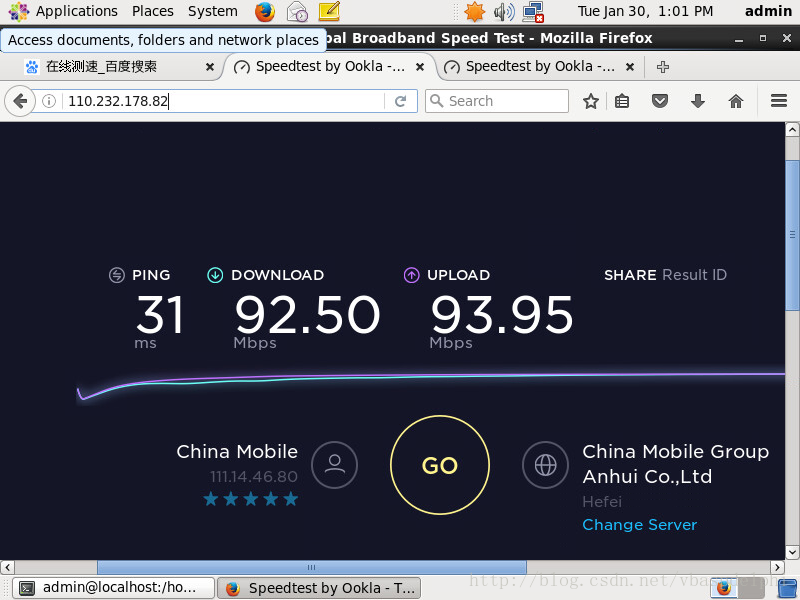Viewport: 800px width, 600px height.
Task: Open a new tab with plus button
Action: [x=663, y=67]
